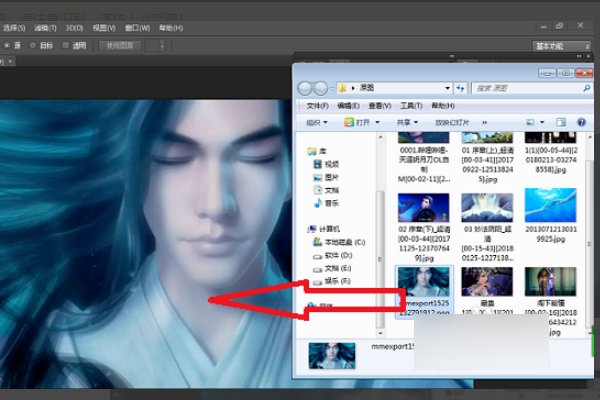Screen dimensions: 600x400
Task: Restore down the Photoshop window
Action: (x=559, y=26)
